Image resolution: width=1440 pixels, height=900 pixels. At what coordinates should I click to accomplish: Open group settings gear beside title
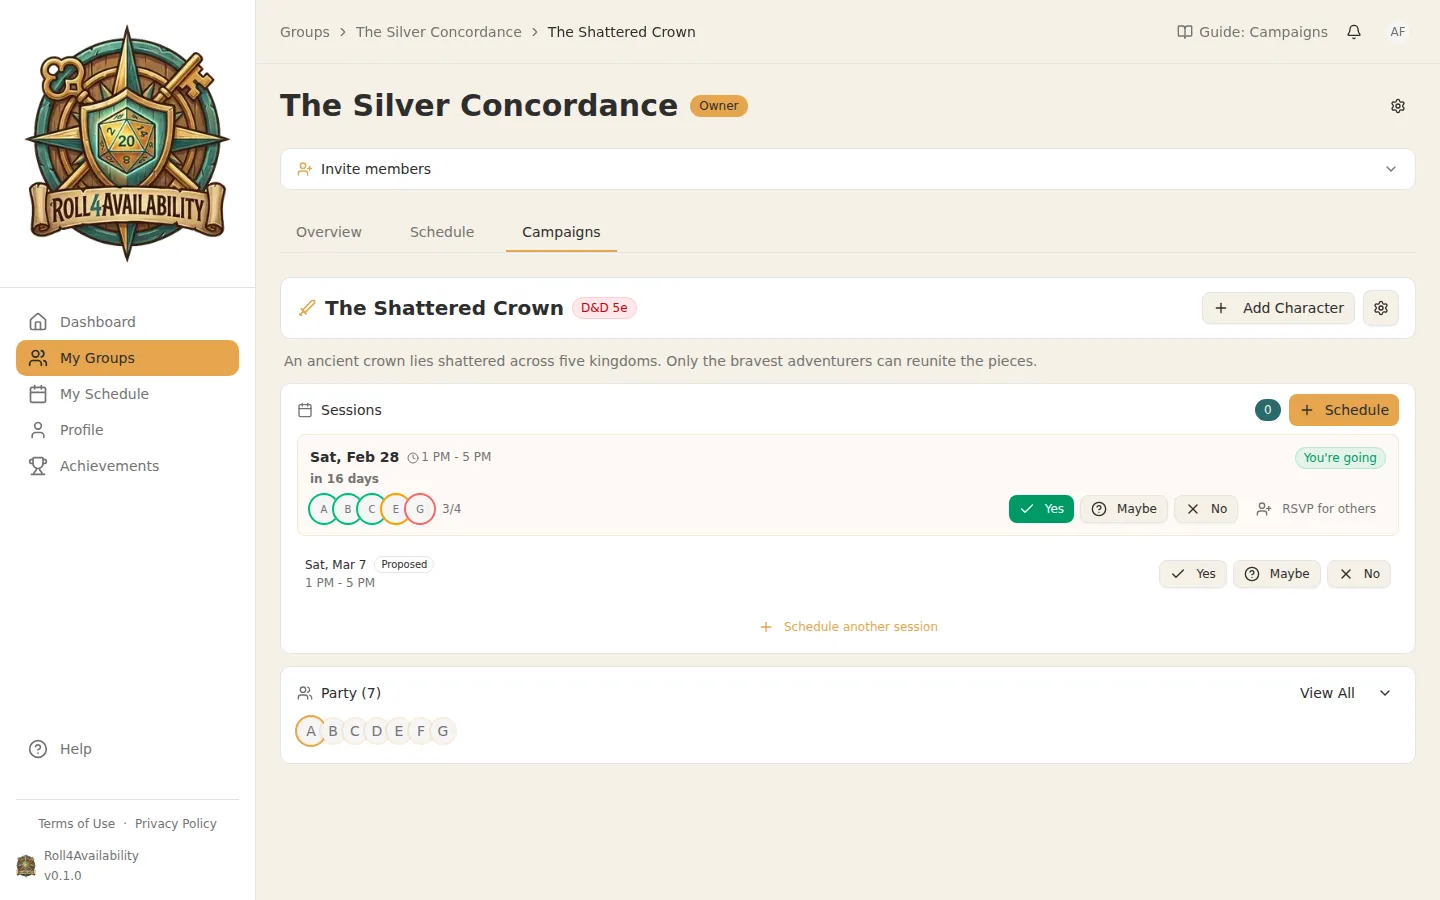(1398, 106)
